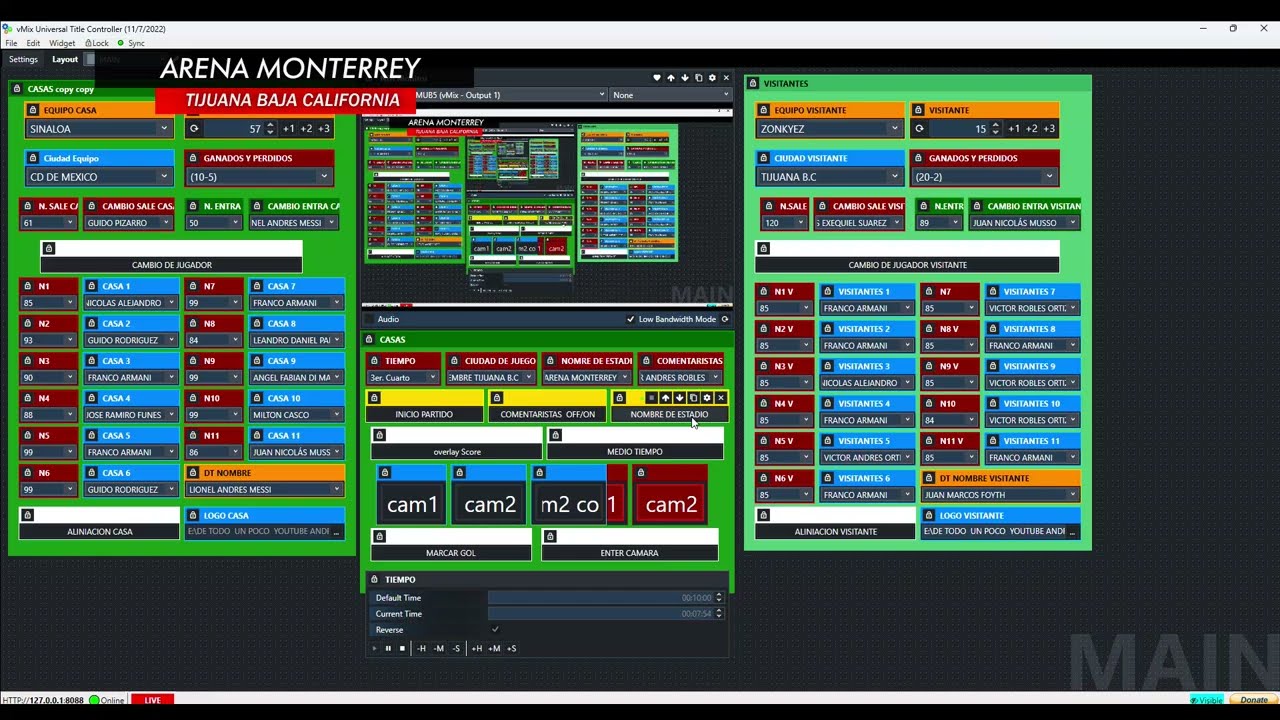Open the TIEMPO dropdown showing 3er. Cuarto
This screenshot has height=720, width=1280.
[x=403, y=377]
